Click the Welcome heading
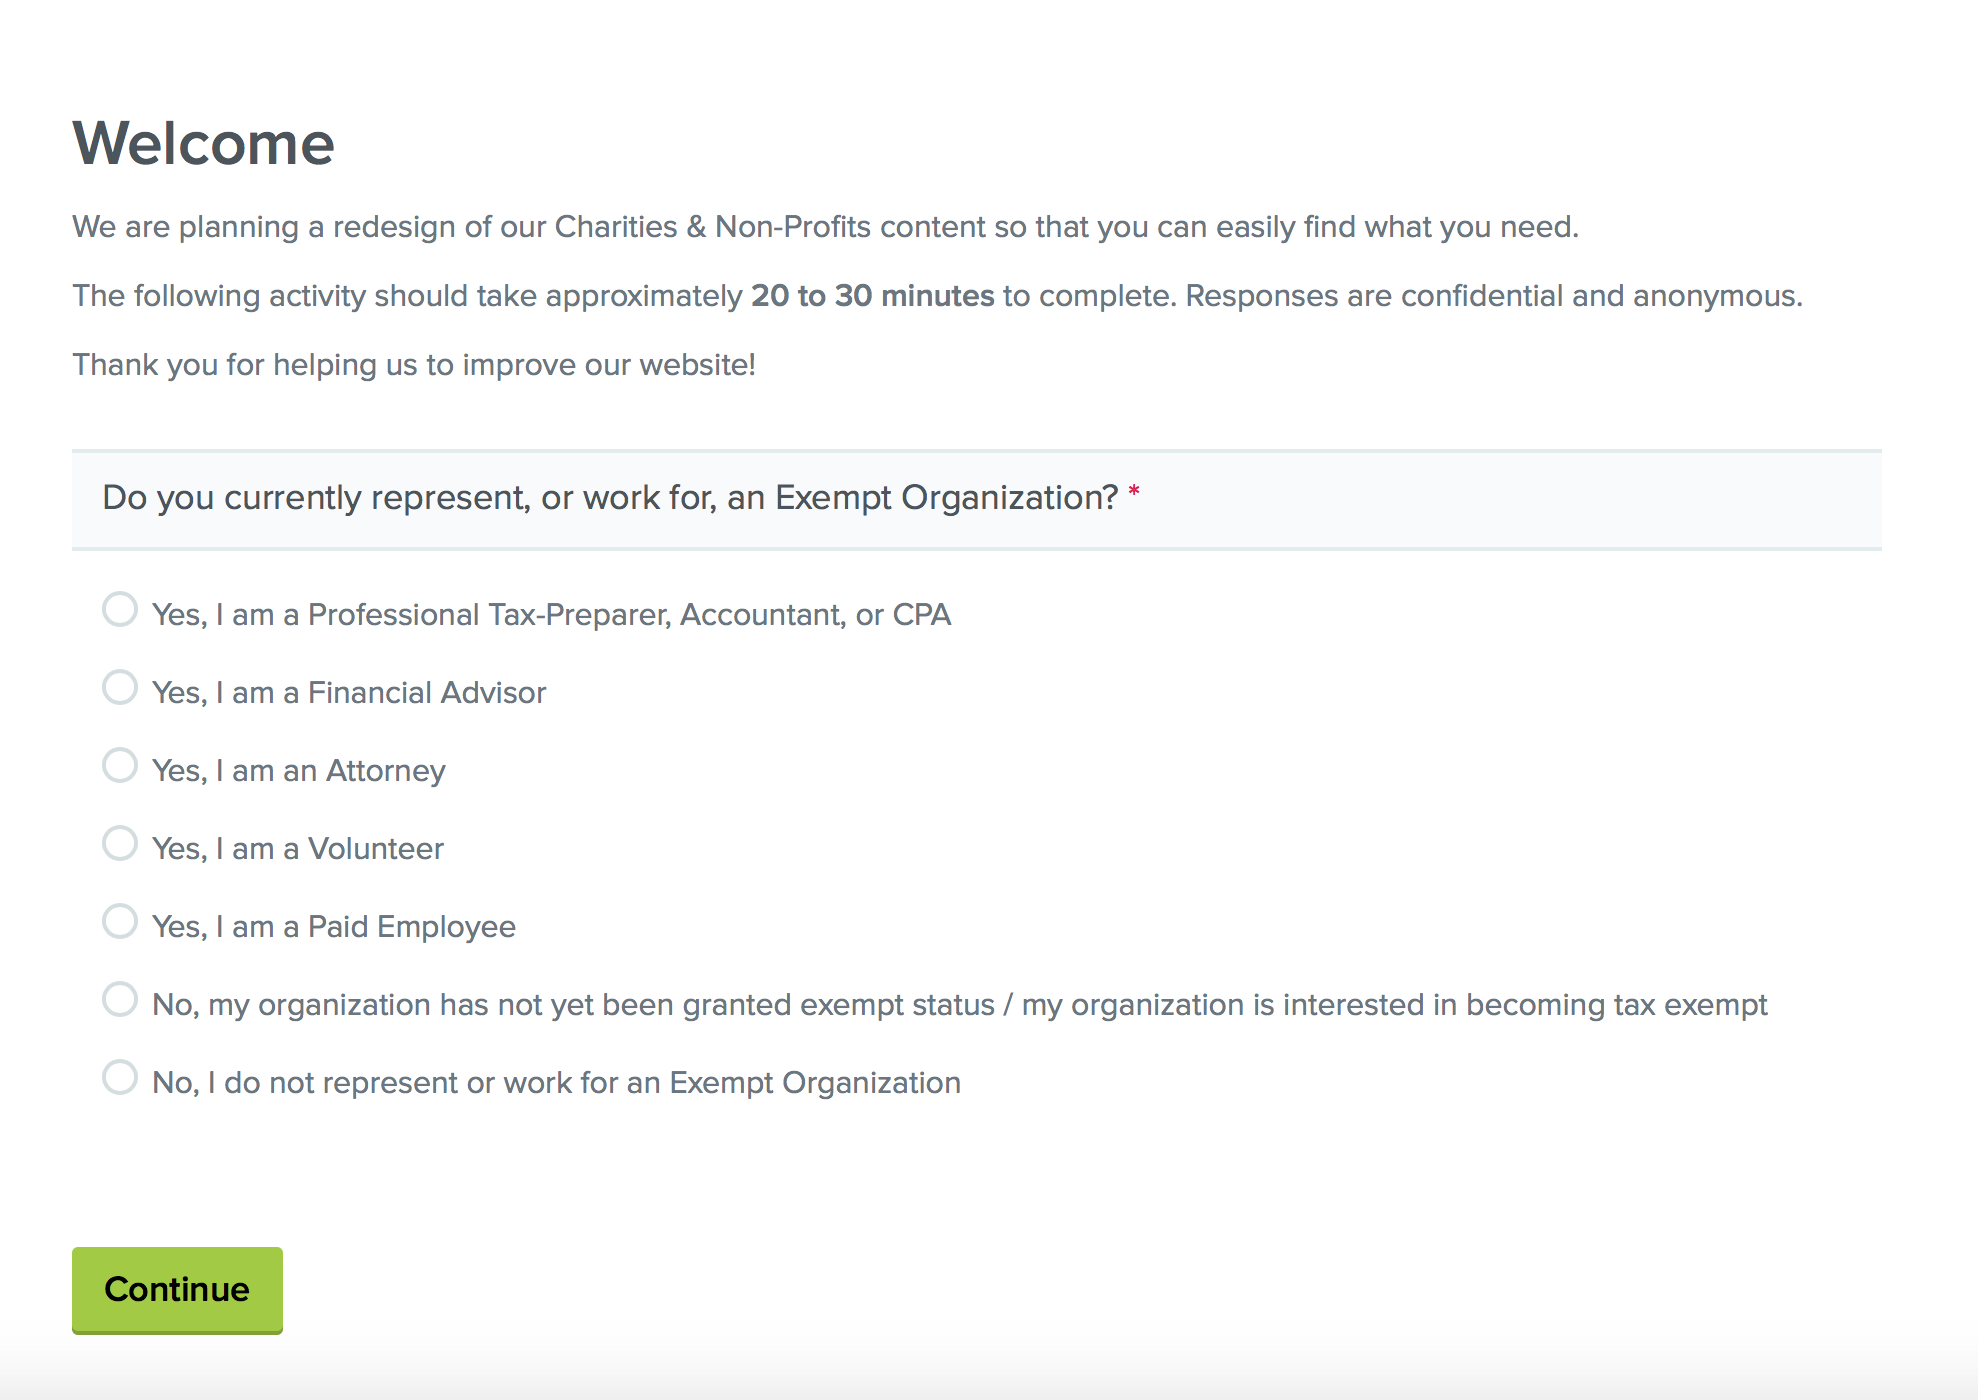 (203, 143)
